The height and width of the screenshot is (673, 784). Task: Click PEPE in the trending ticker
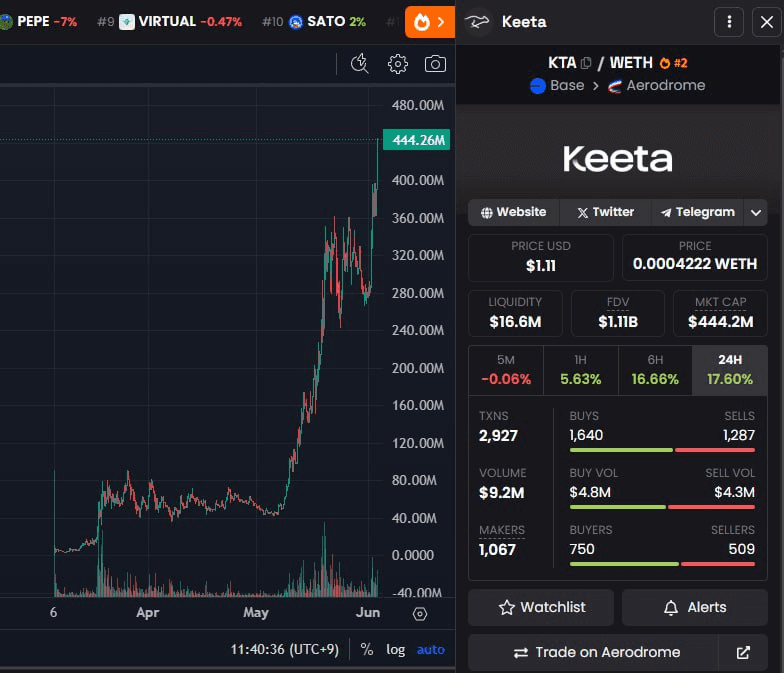point(39,22)
